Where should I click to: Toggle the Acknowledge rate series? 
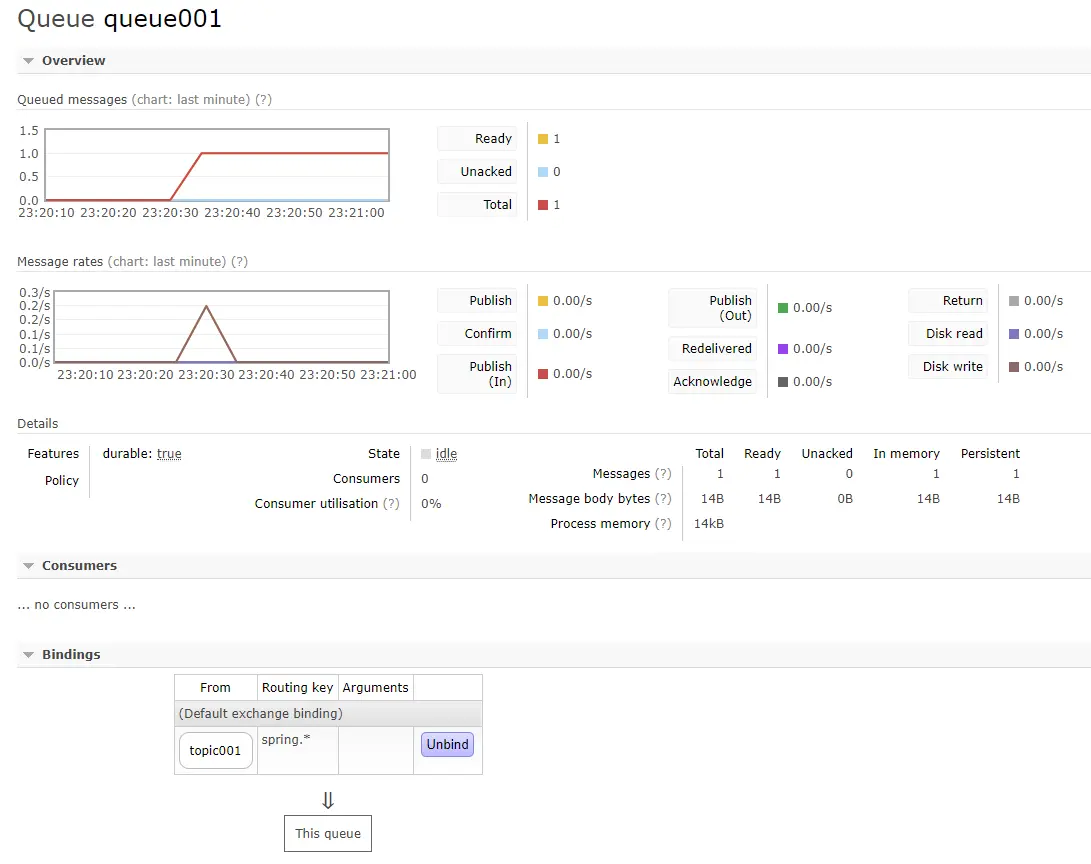click(712, 381)
